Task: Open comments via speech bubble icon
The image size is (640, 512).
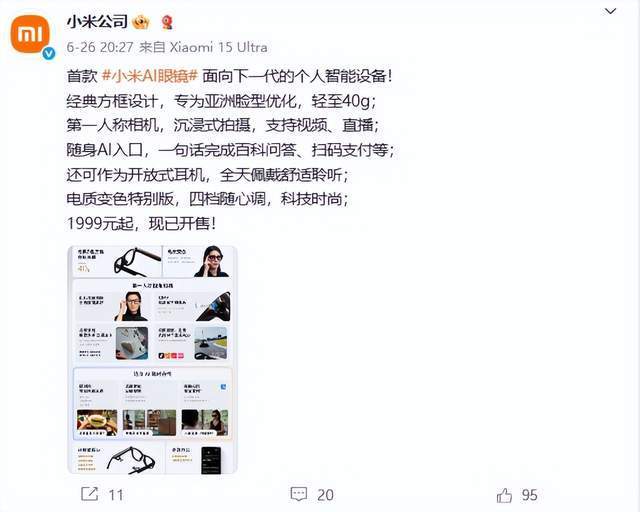Action: [x=299, y=494]
